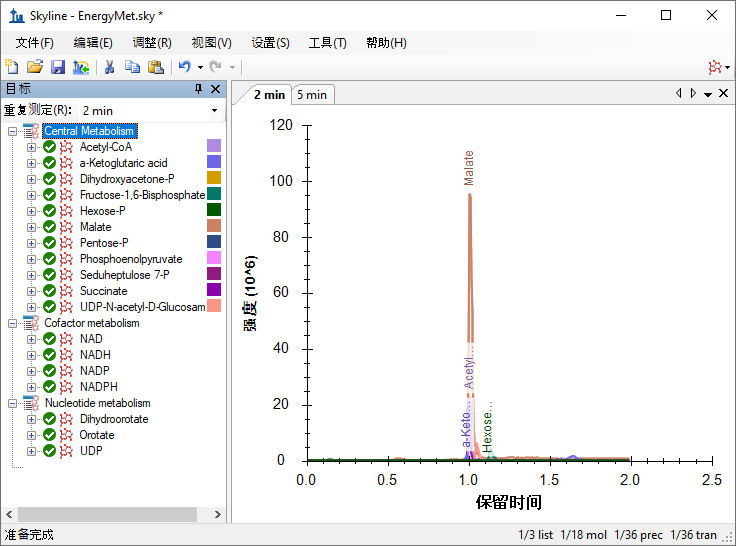Click the Import results toolbar icon
This screenshot has height=546, width=736.
pyautogui.click(x=81, y=67)
